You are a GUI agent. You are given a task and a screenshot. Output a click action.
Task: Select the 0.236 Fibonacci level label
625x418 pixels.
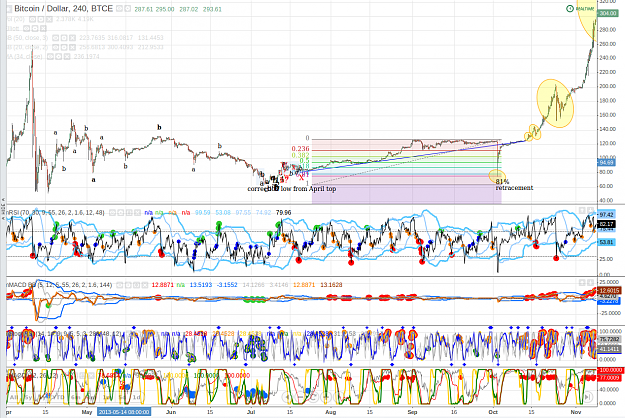[300, 149]
